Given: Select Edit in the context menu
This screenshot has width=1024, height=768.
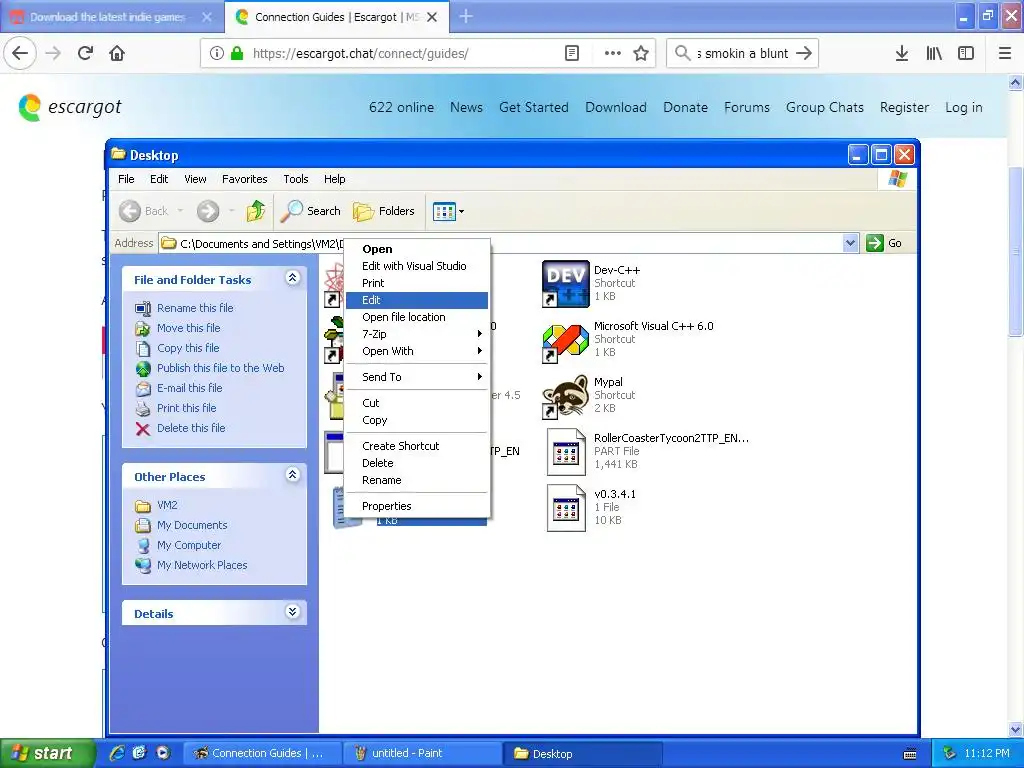Looking at the screenshot, I should coord(417,300).
